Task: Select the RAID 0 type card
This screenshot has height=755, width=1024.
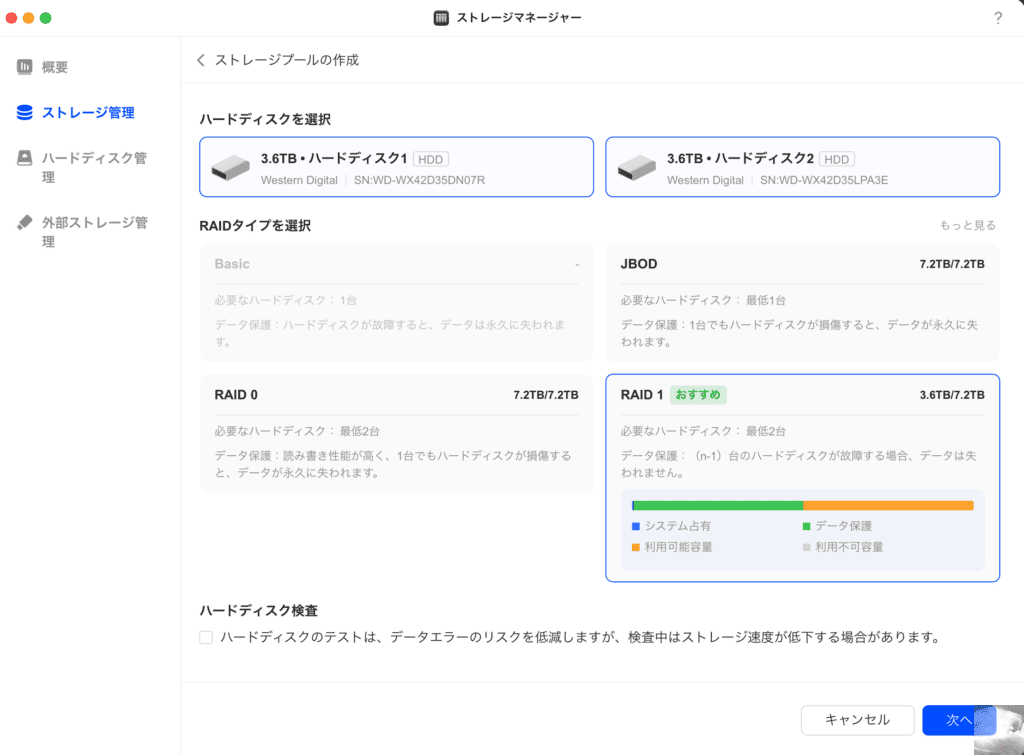Action: (396, 432)
